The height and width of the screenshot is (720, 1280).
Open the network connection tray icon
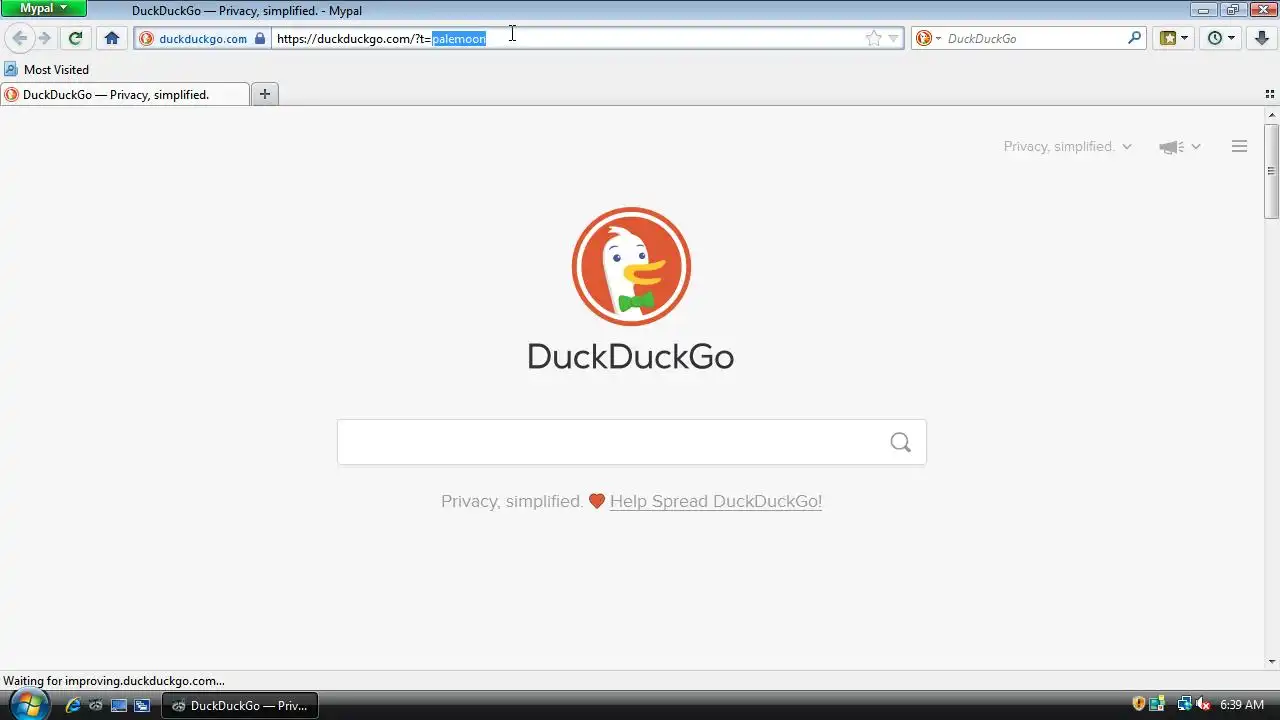pyautogui.click(x=1184, y=704)
